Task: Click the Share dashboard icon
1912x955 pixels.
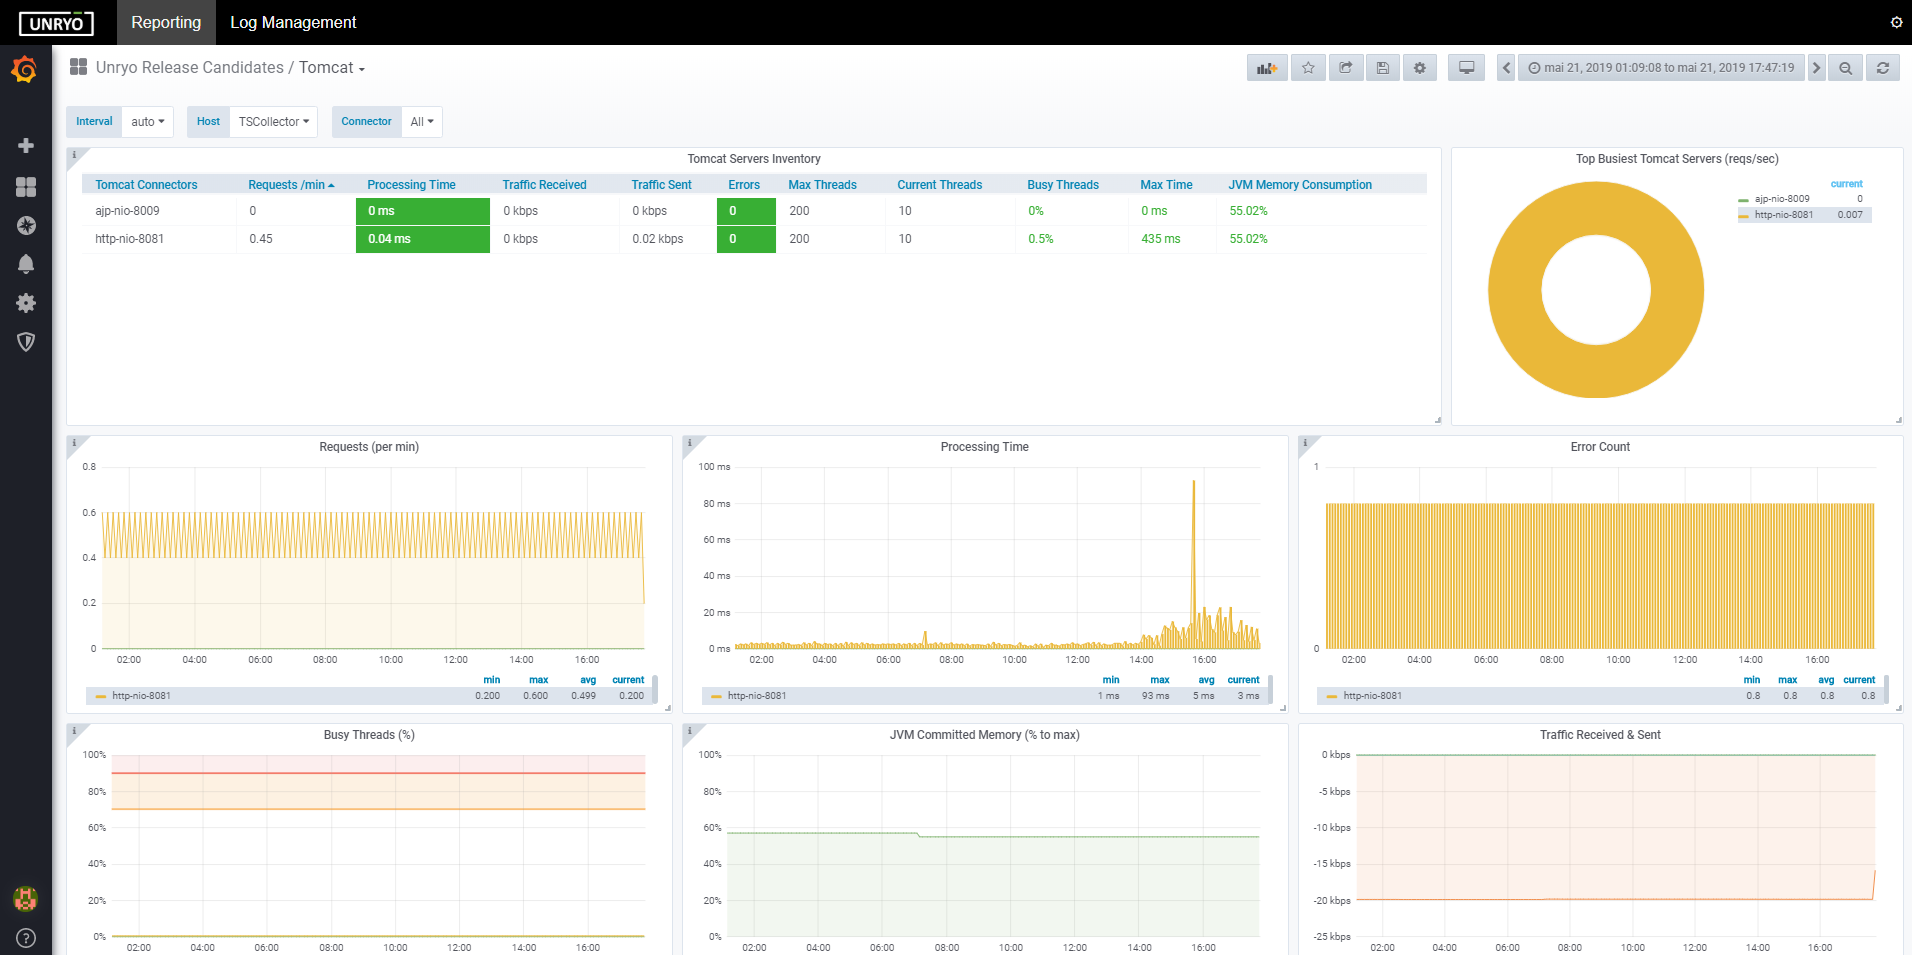Action: (x=1346, y=68)
